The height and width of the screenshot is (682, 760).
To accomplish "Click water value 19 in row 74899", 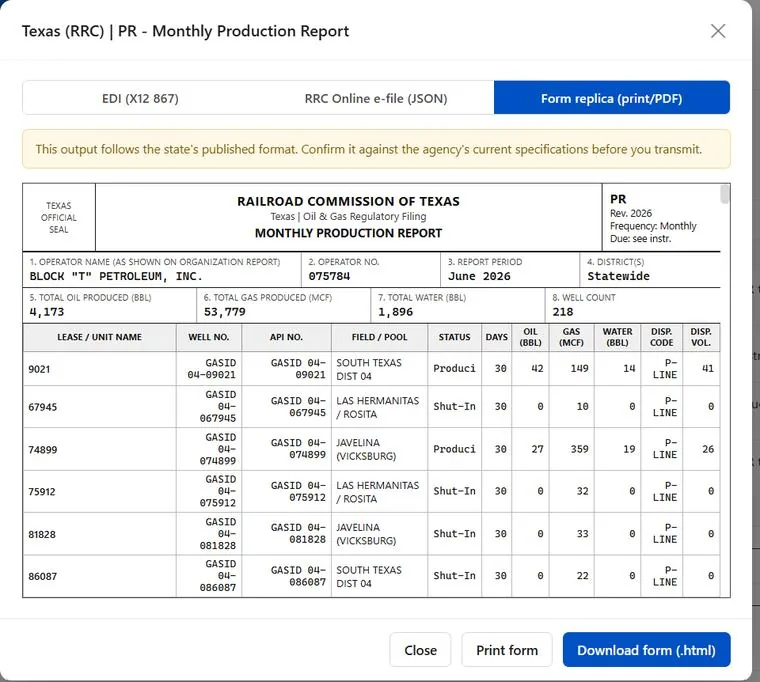I will (629, 449).
